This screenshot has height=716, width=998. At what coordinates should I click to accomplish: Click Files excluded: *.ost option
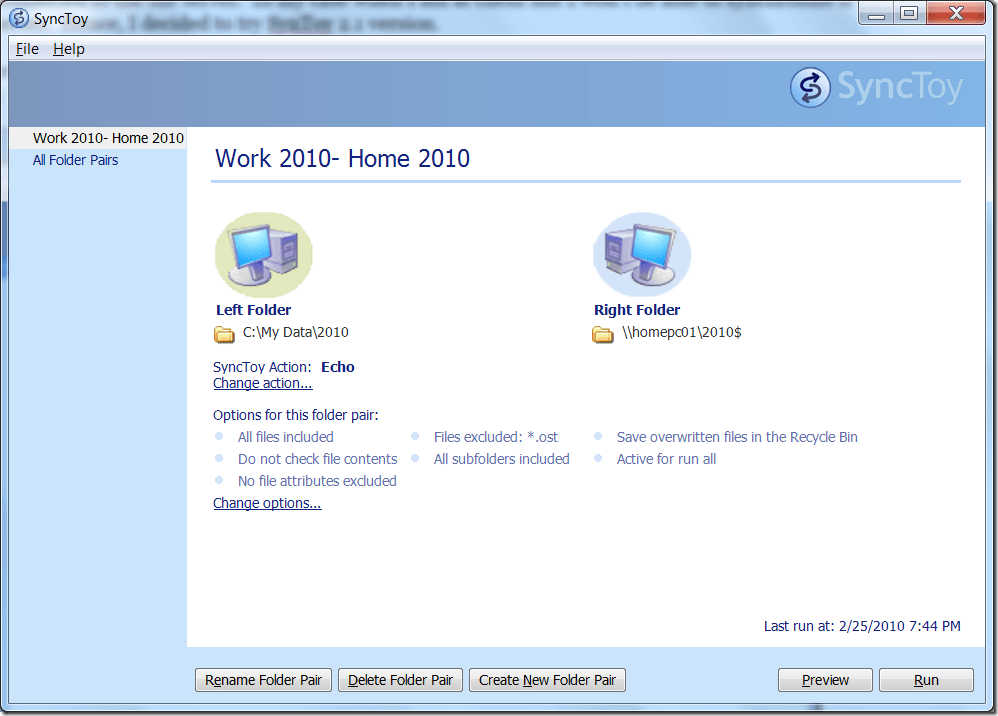[x=496, y=437]
